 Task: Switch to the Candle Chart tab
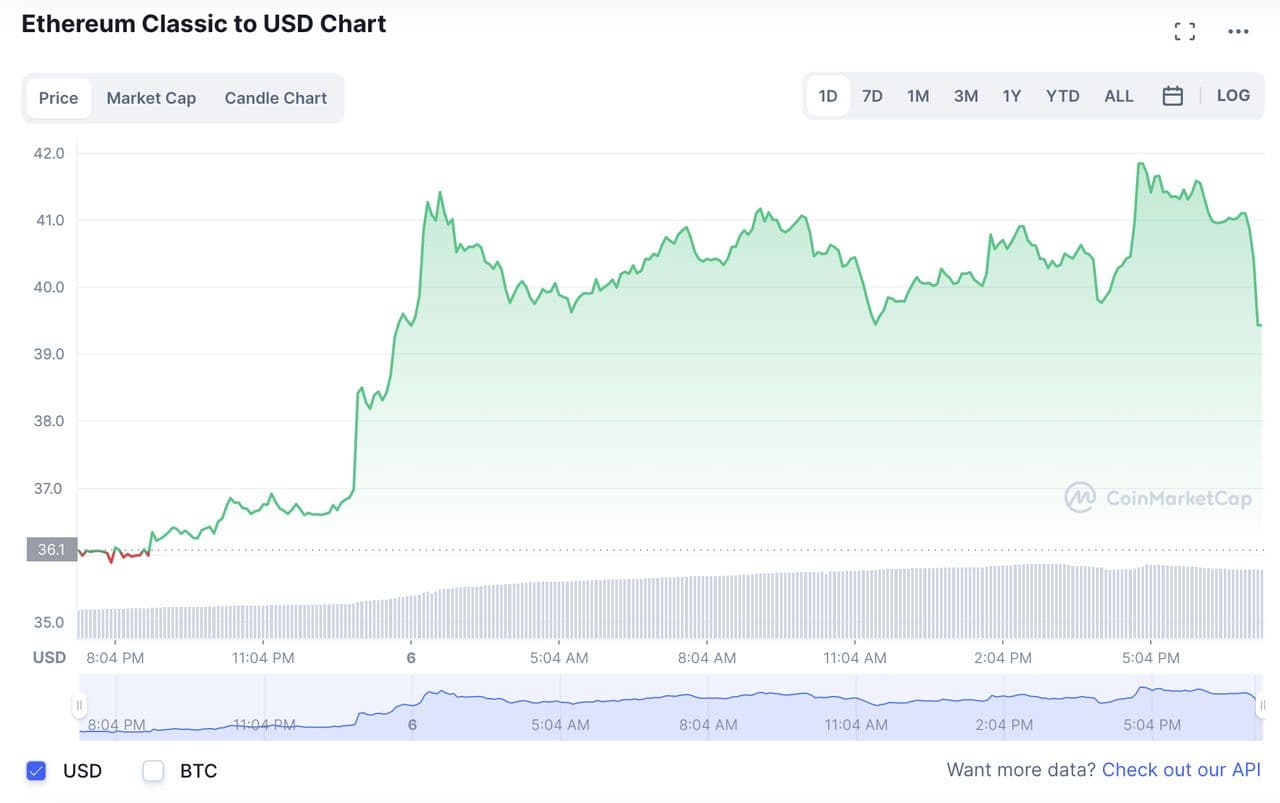(276, 98)
